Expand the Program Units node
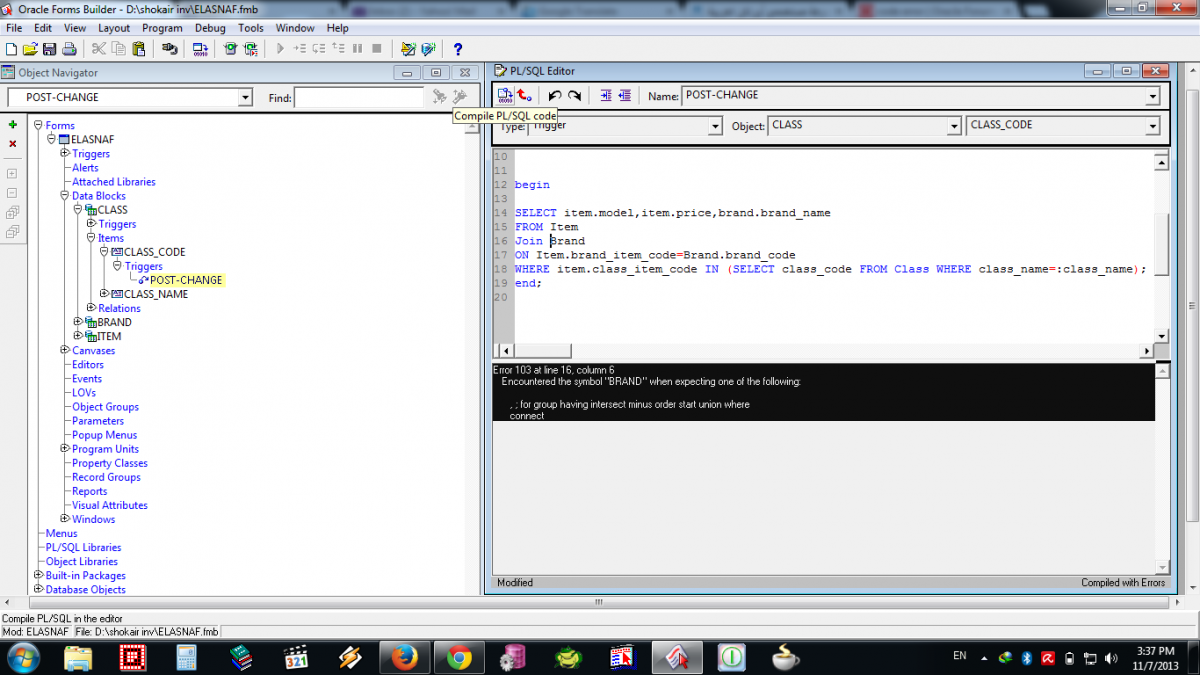 (x=65, y=449)
